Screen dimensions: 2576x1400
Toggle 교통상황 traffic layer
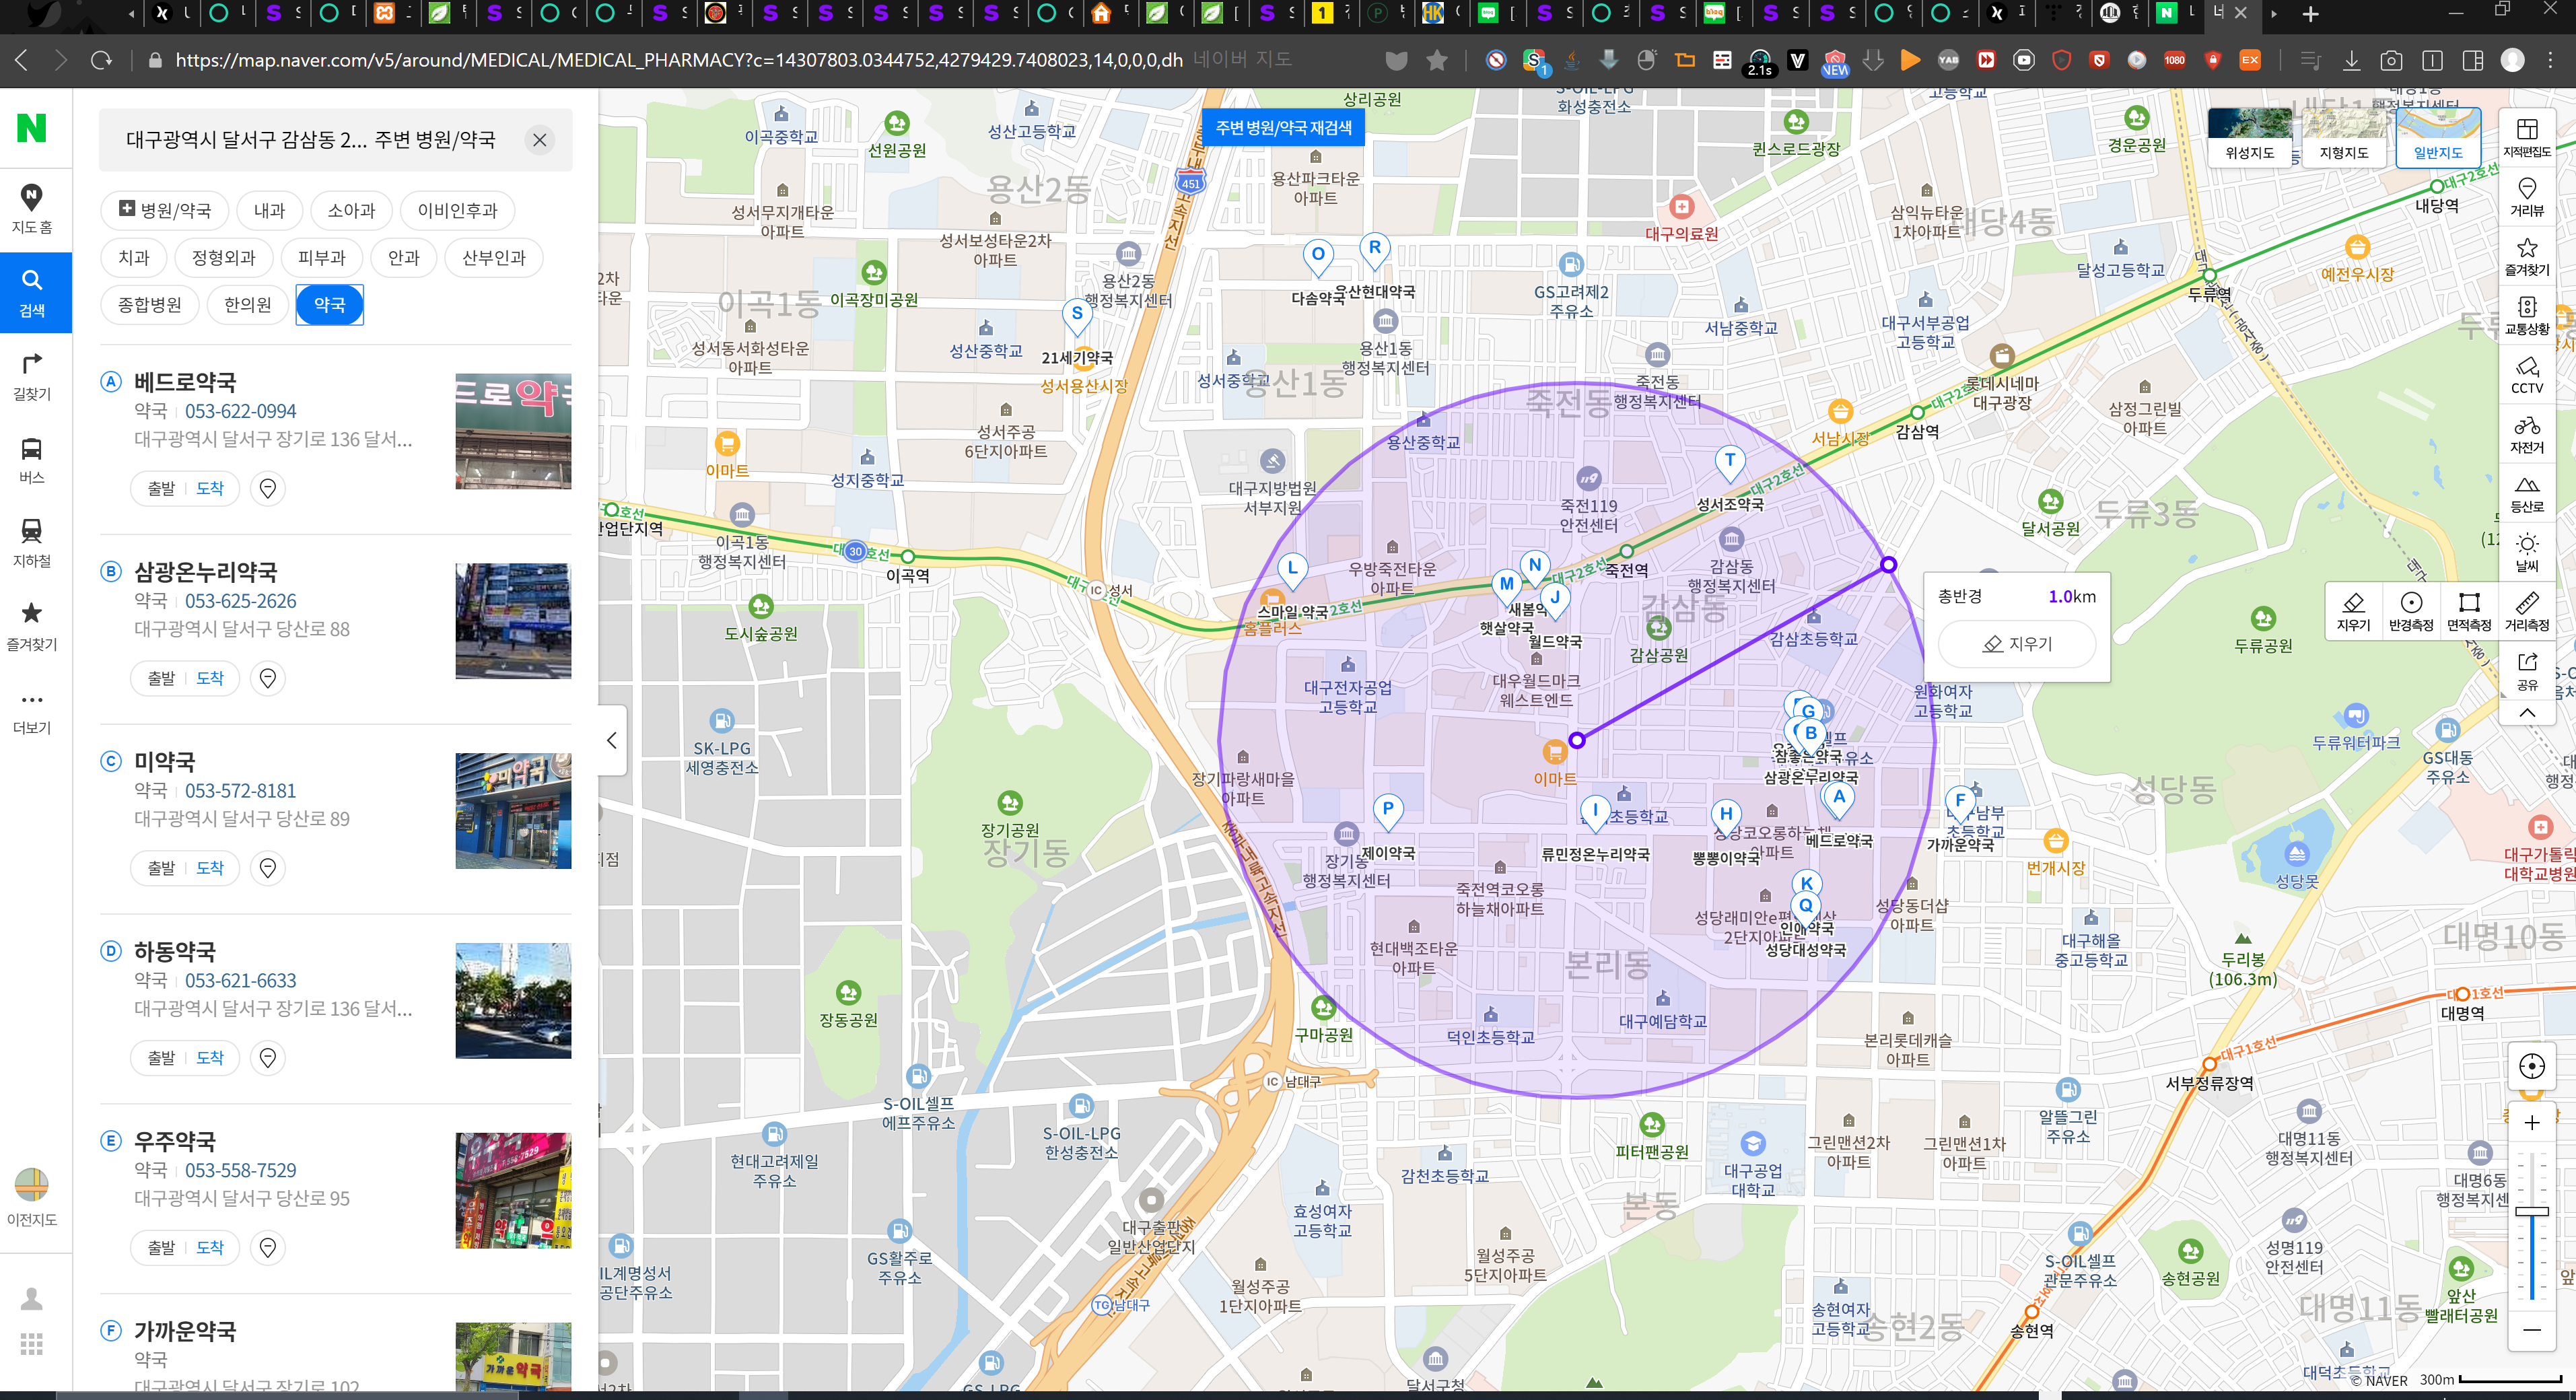pos(2527,315)
